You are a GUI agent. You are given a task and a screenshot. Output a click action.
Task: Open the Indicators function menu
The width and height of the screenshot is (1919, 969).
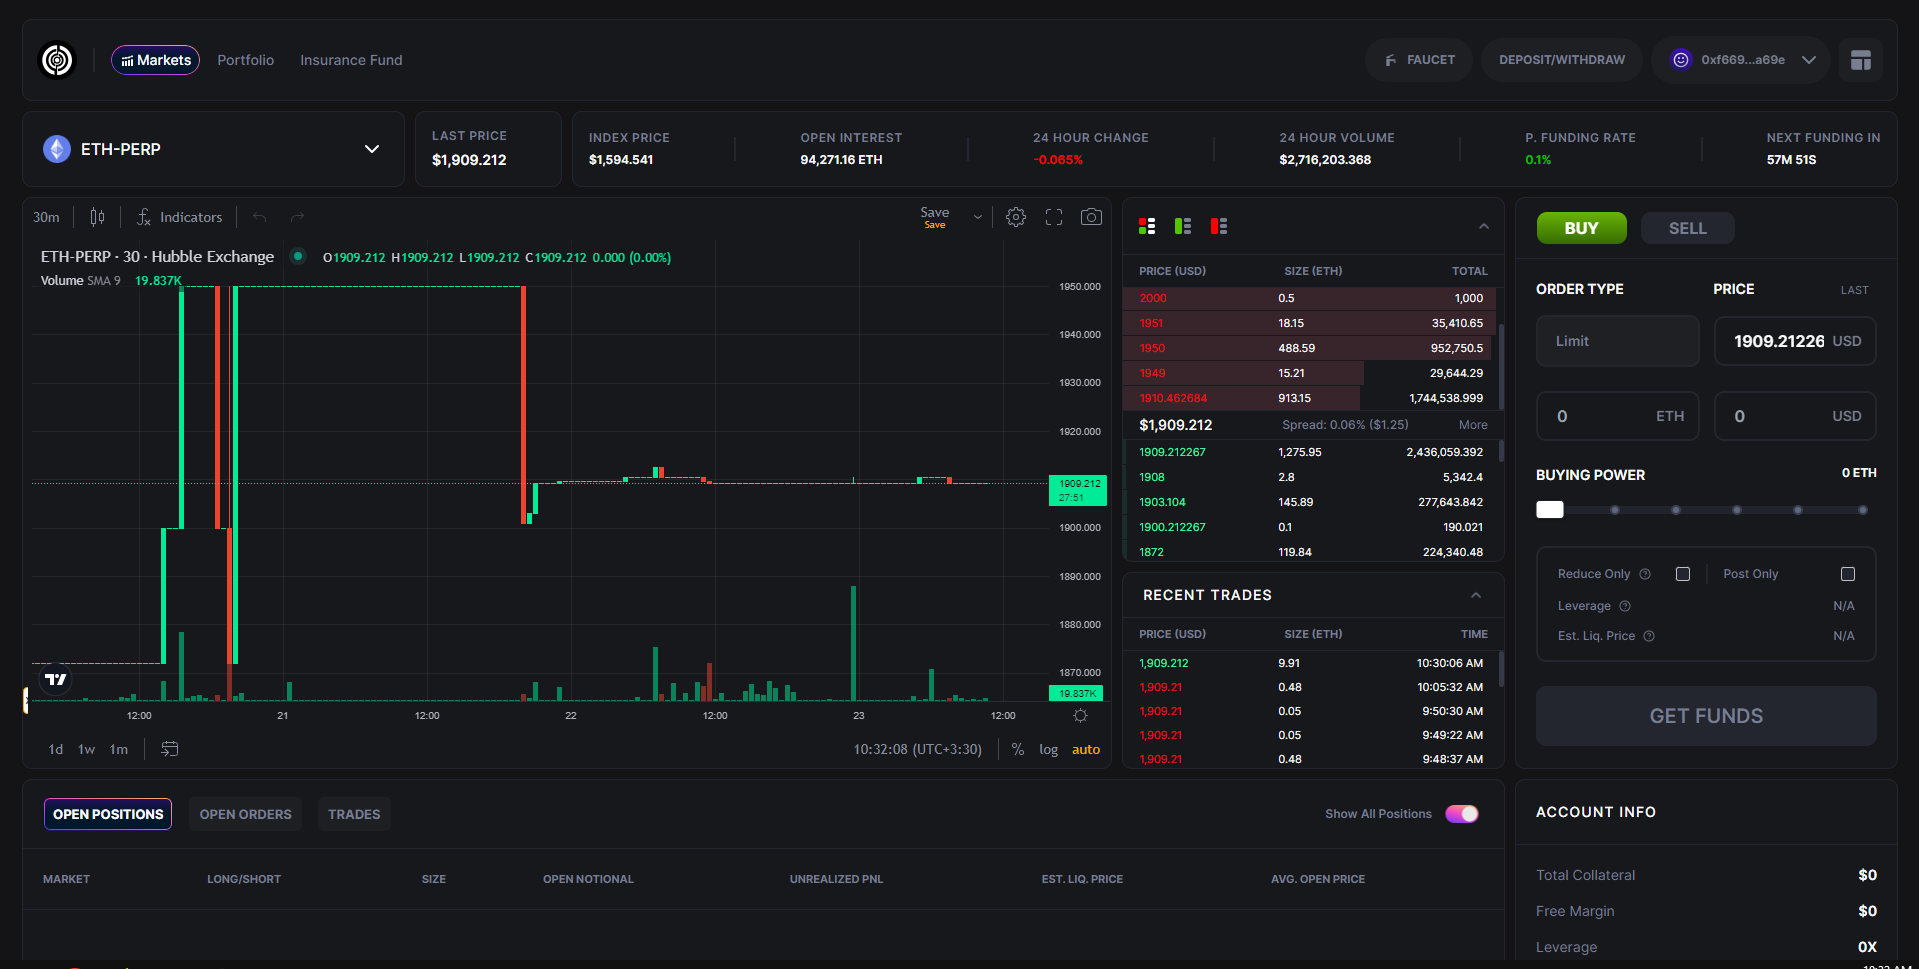coord(180,217)
